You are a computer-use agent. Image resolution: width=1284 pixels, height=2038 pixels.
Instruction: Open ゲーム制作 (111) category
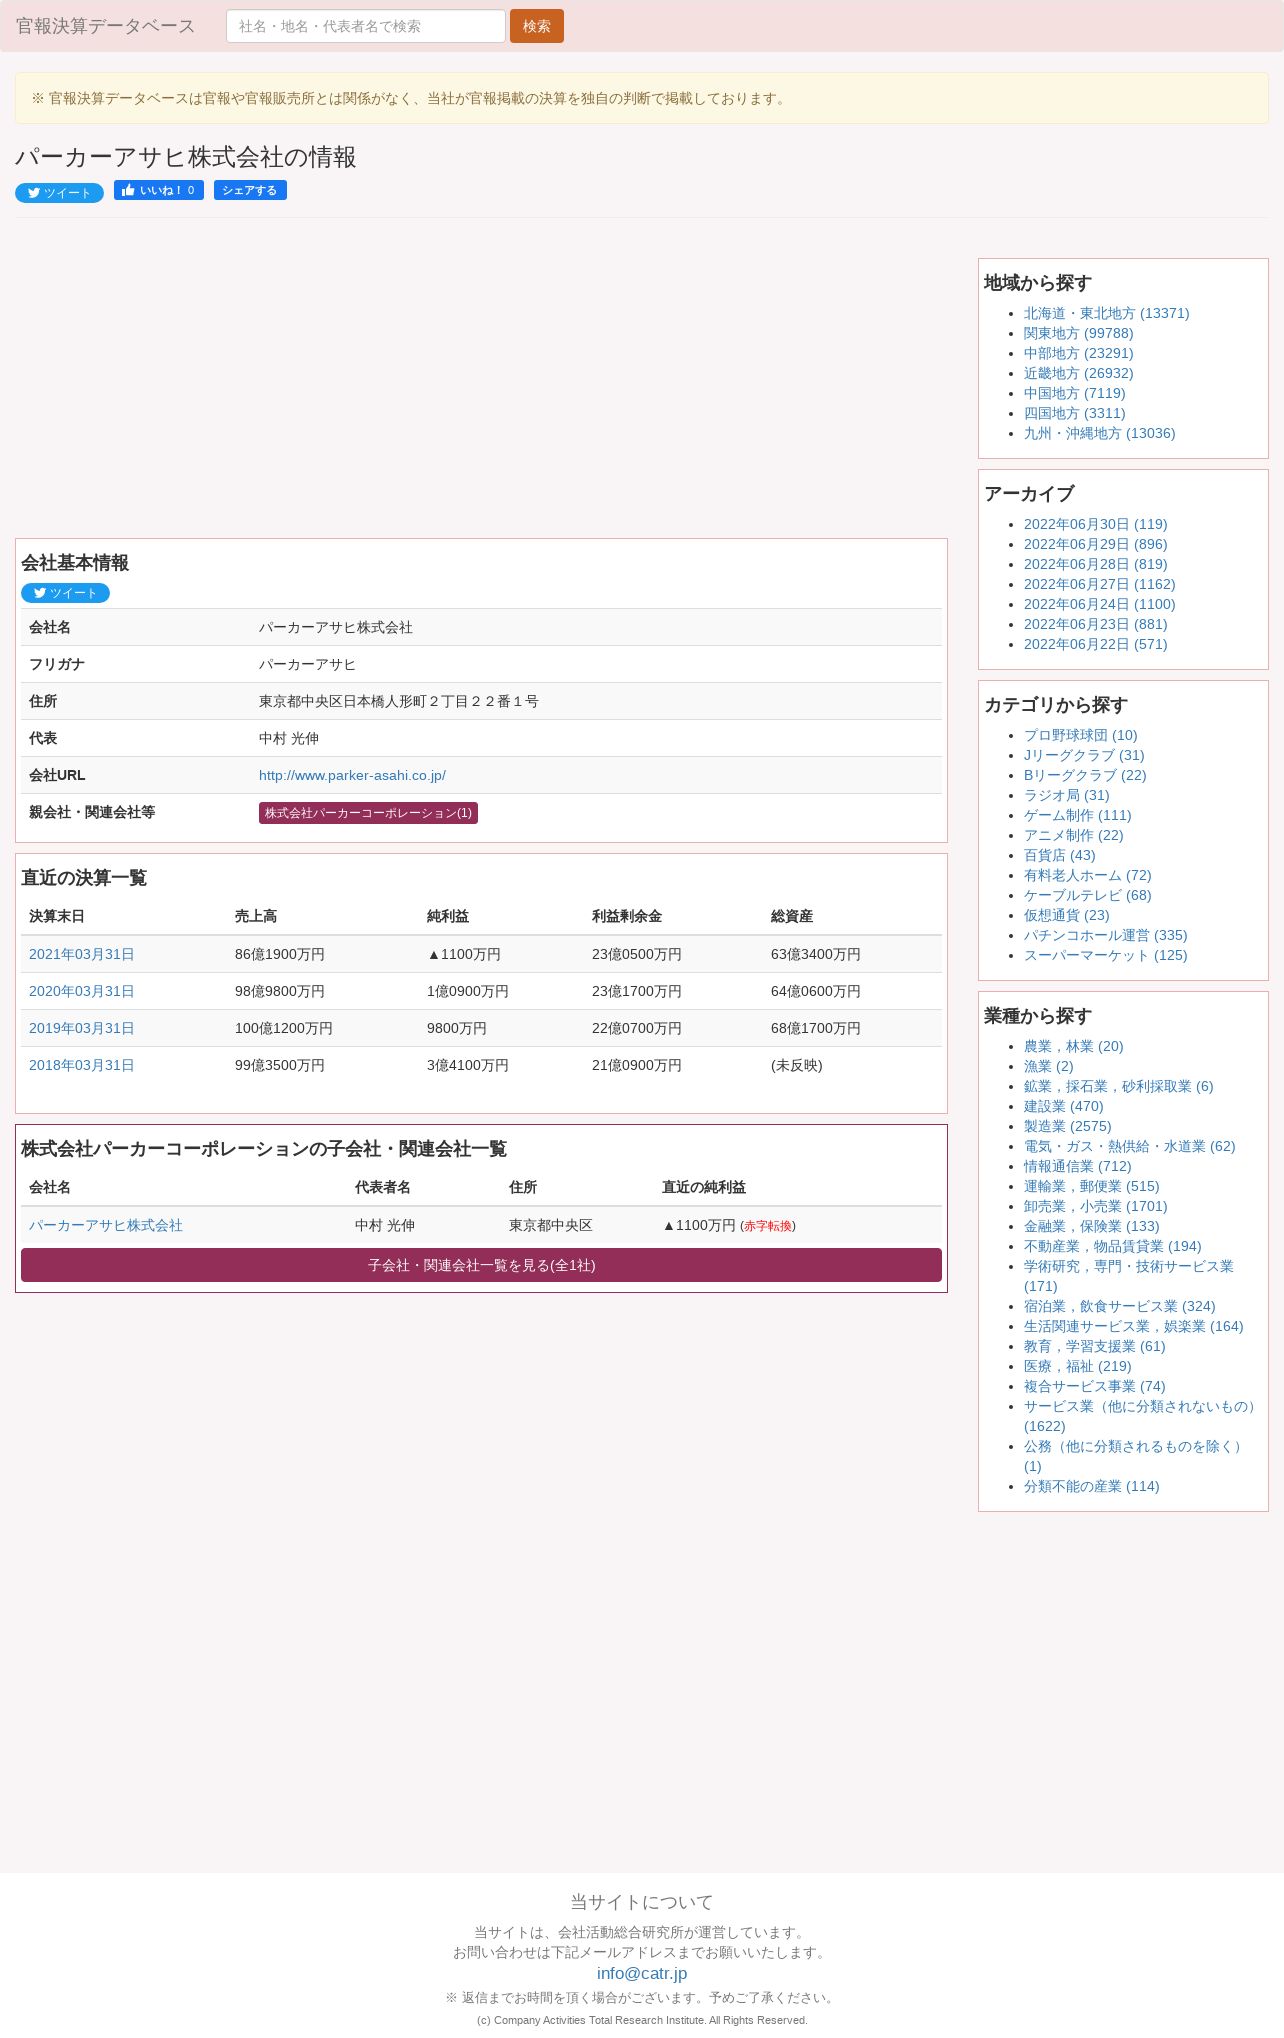1077,815
